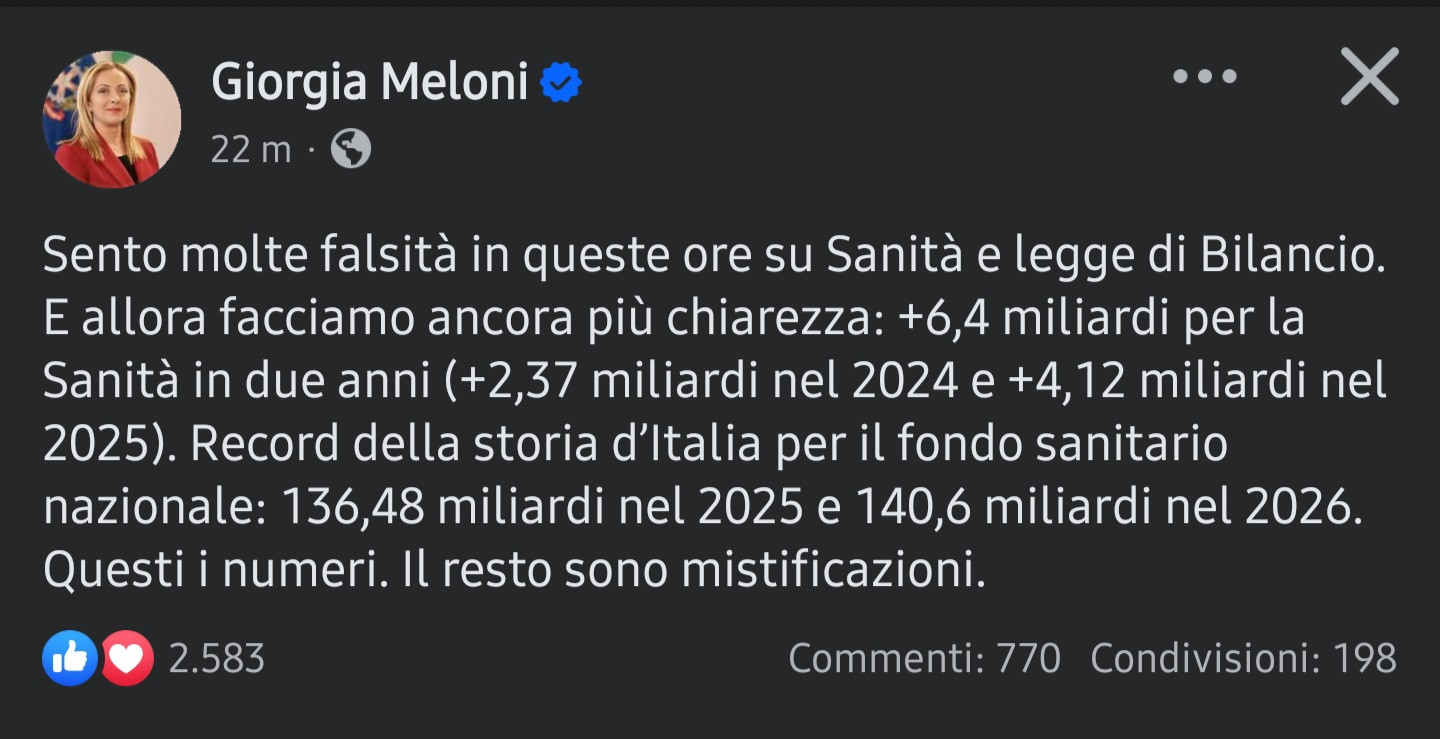Open the "Commenti: 770" comments
Viewport: 1440px width, 739px height.
click(x=924, y=659)
